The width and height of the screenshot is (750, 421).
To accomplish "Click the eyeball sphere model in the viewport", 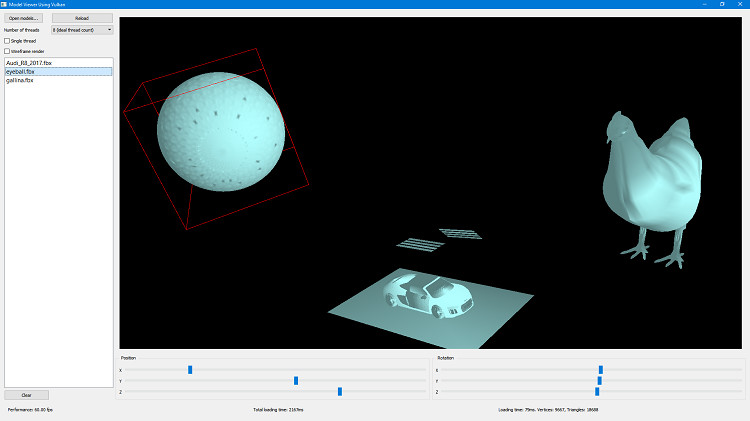I will (x=220, y=133).
